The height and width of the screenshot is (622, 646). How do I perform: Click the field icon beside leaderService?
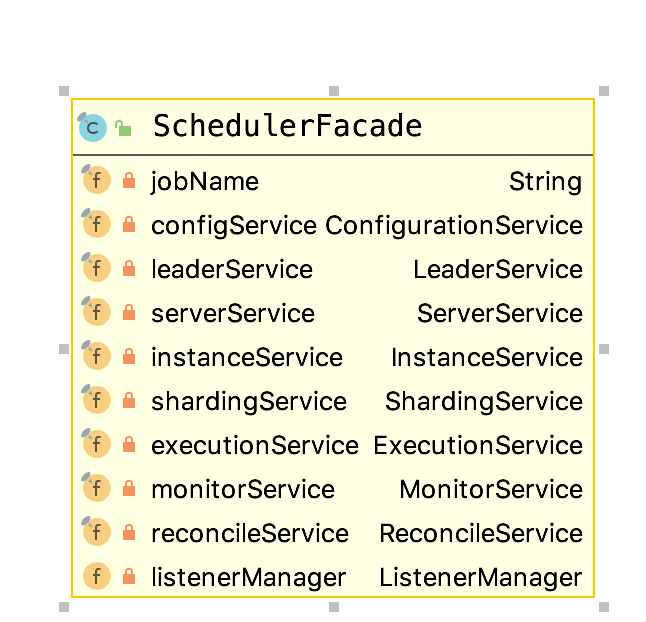(x=96, y=269)
